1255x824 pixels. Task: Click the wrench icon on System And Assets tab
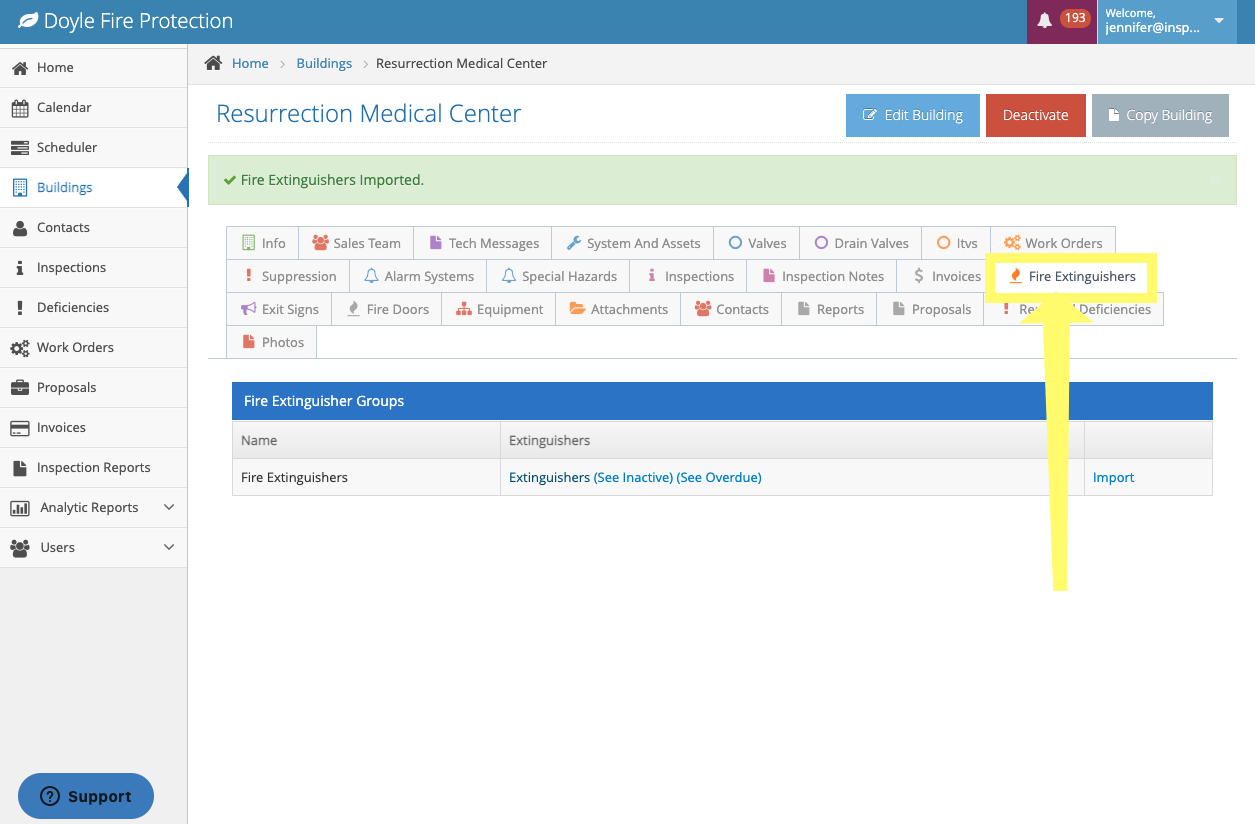tap(573, 243)
